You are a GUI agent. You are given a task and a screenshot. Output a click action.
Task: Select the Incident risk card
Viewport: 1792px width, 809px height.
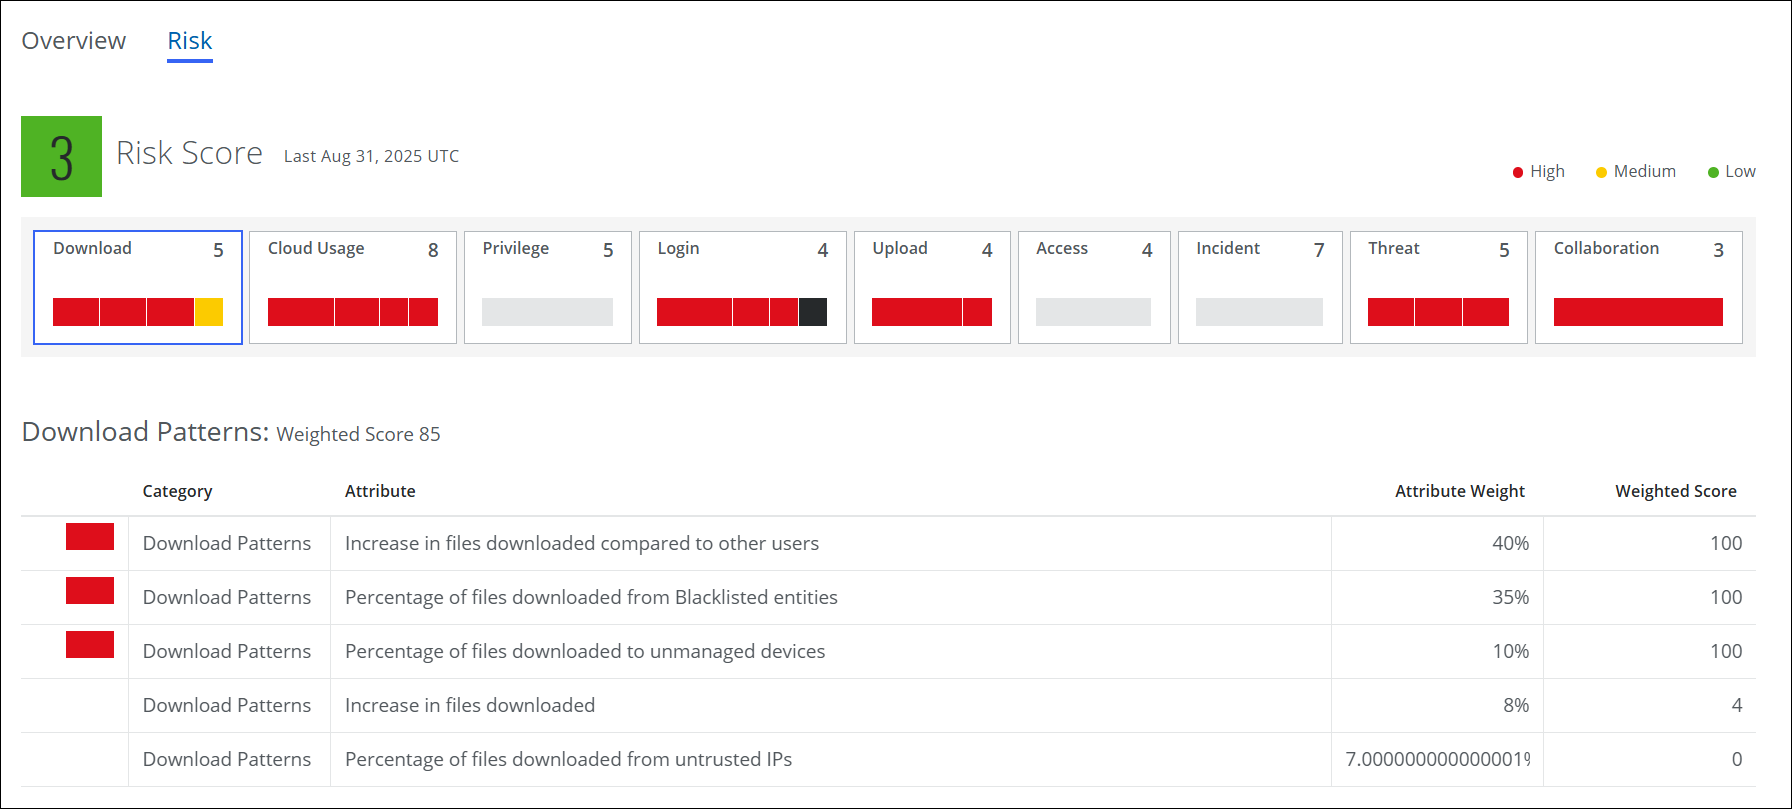[x=1259, y=287]
